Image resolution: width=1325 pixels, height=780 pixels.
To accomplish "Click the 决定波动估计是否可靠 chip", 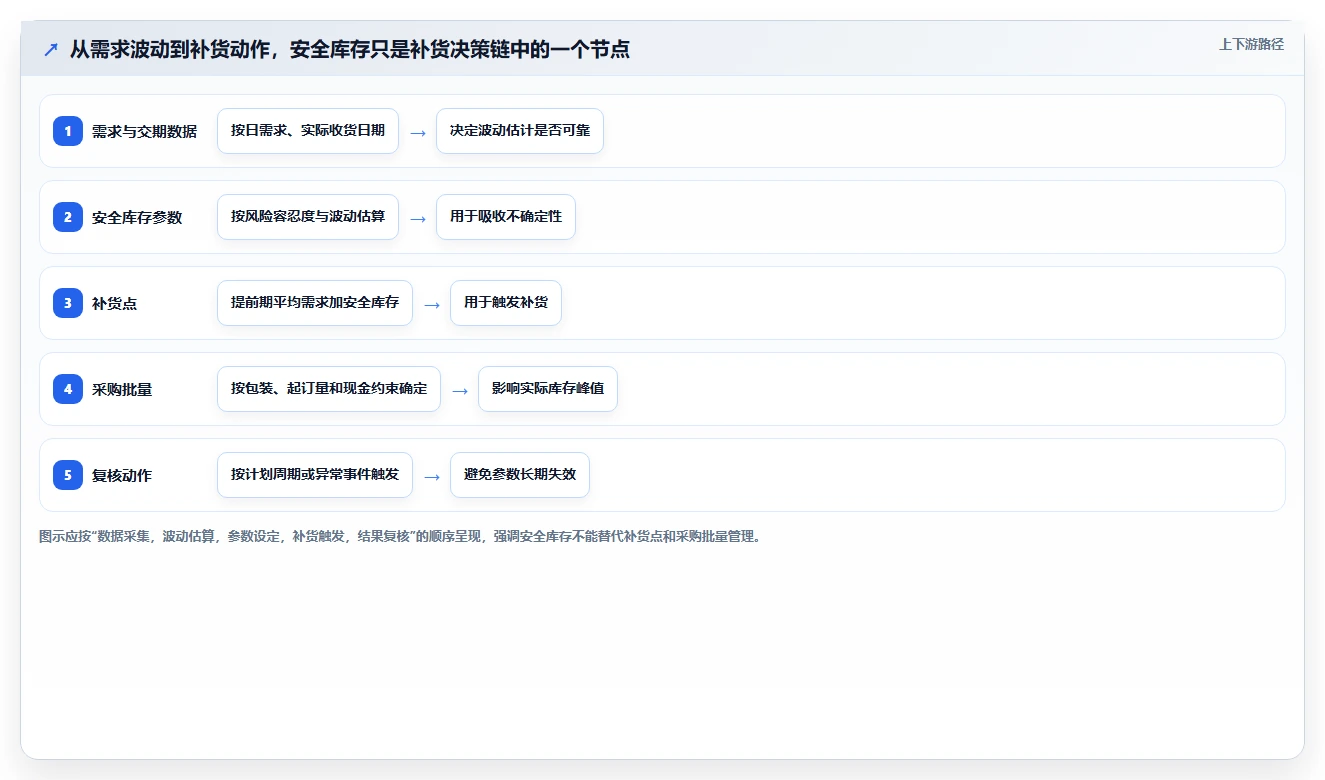I will tap(520, 131).
